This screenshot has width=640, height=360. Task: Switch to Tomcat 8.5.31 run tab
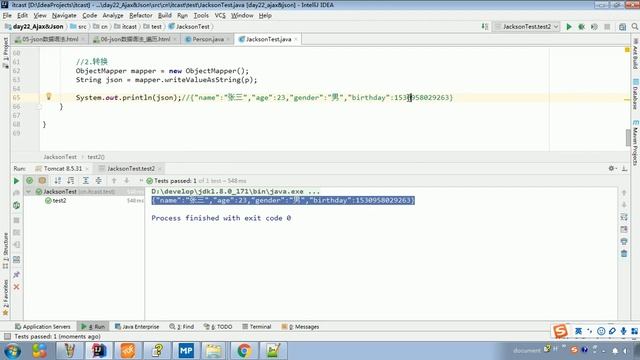coord(62,169)
